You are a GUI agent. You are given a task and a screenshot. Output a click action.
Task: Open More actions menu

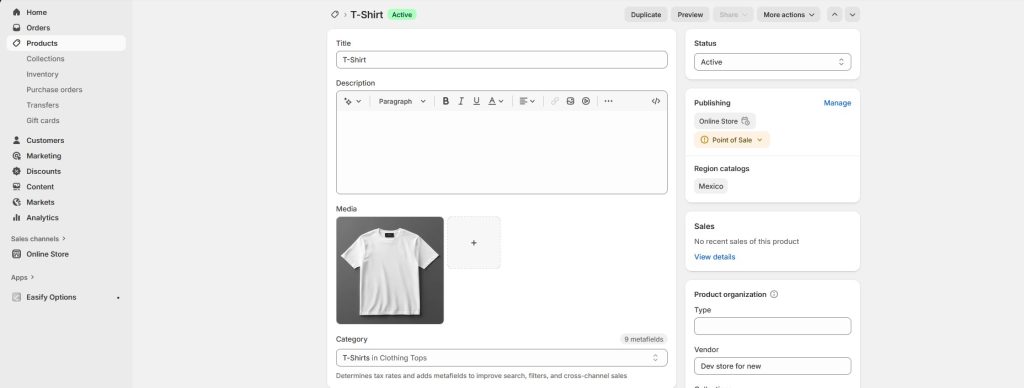pos(789,14)
